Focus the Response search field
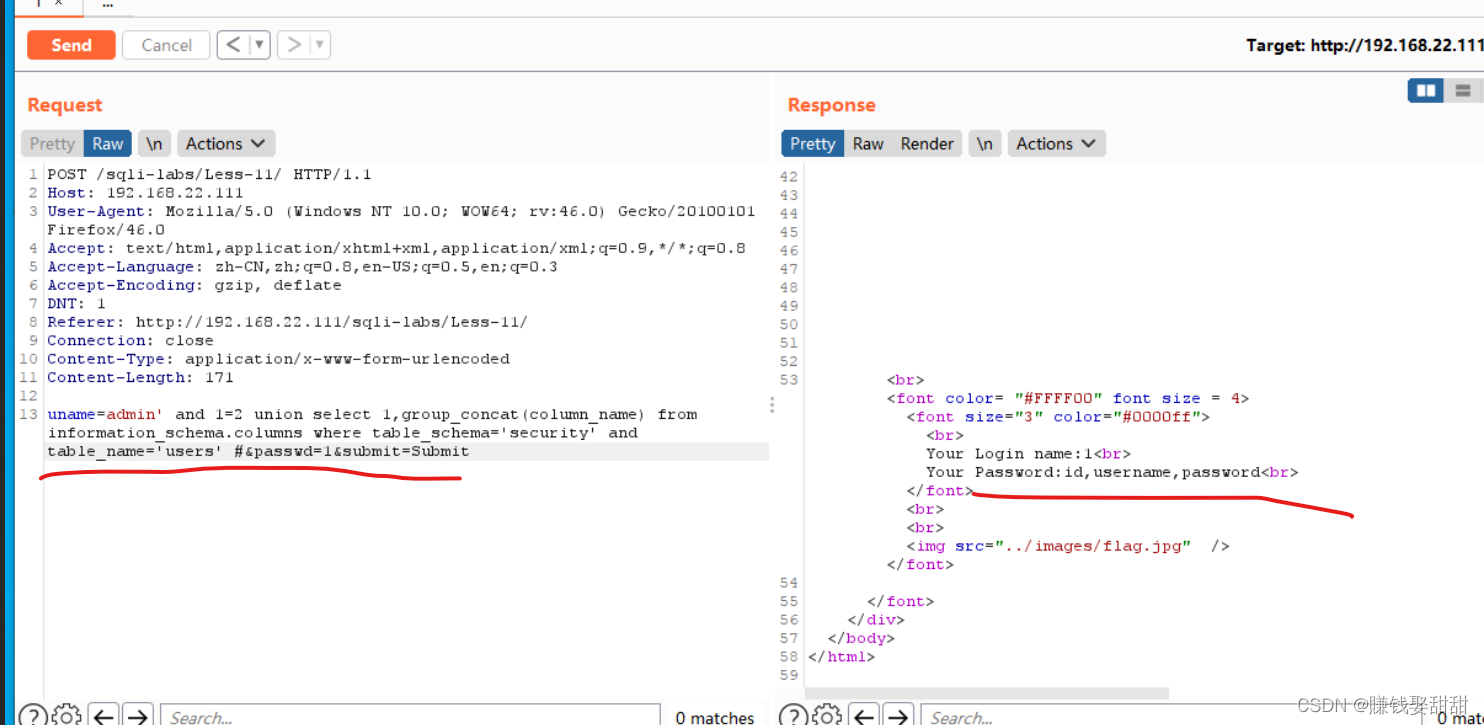Image resolution: width=1484 pixels, height=725 pixels. (x=1170, y=716)
